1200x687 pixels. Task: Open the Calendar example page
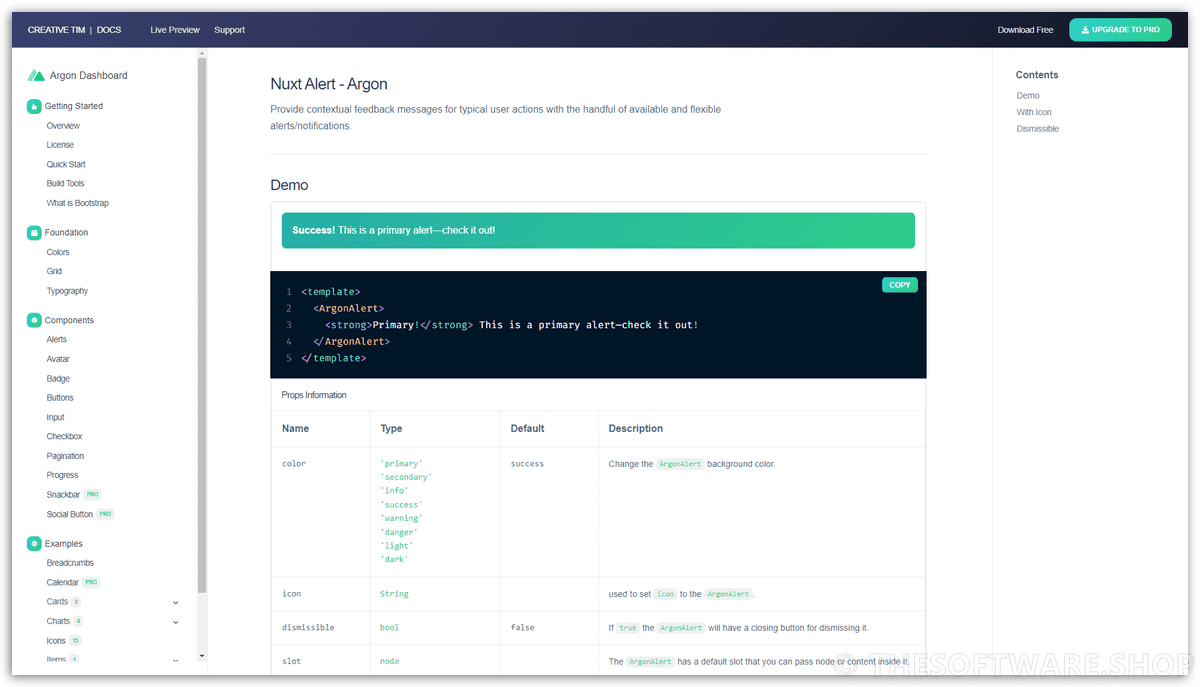(62, 582)
